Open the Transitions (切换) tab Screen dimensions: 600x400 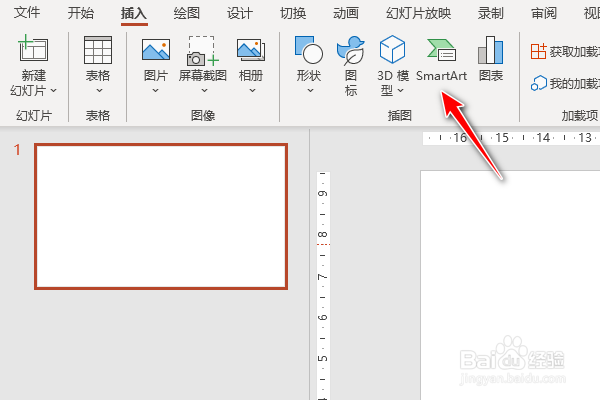pos(293,13)
